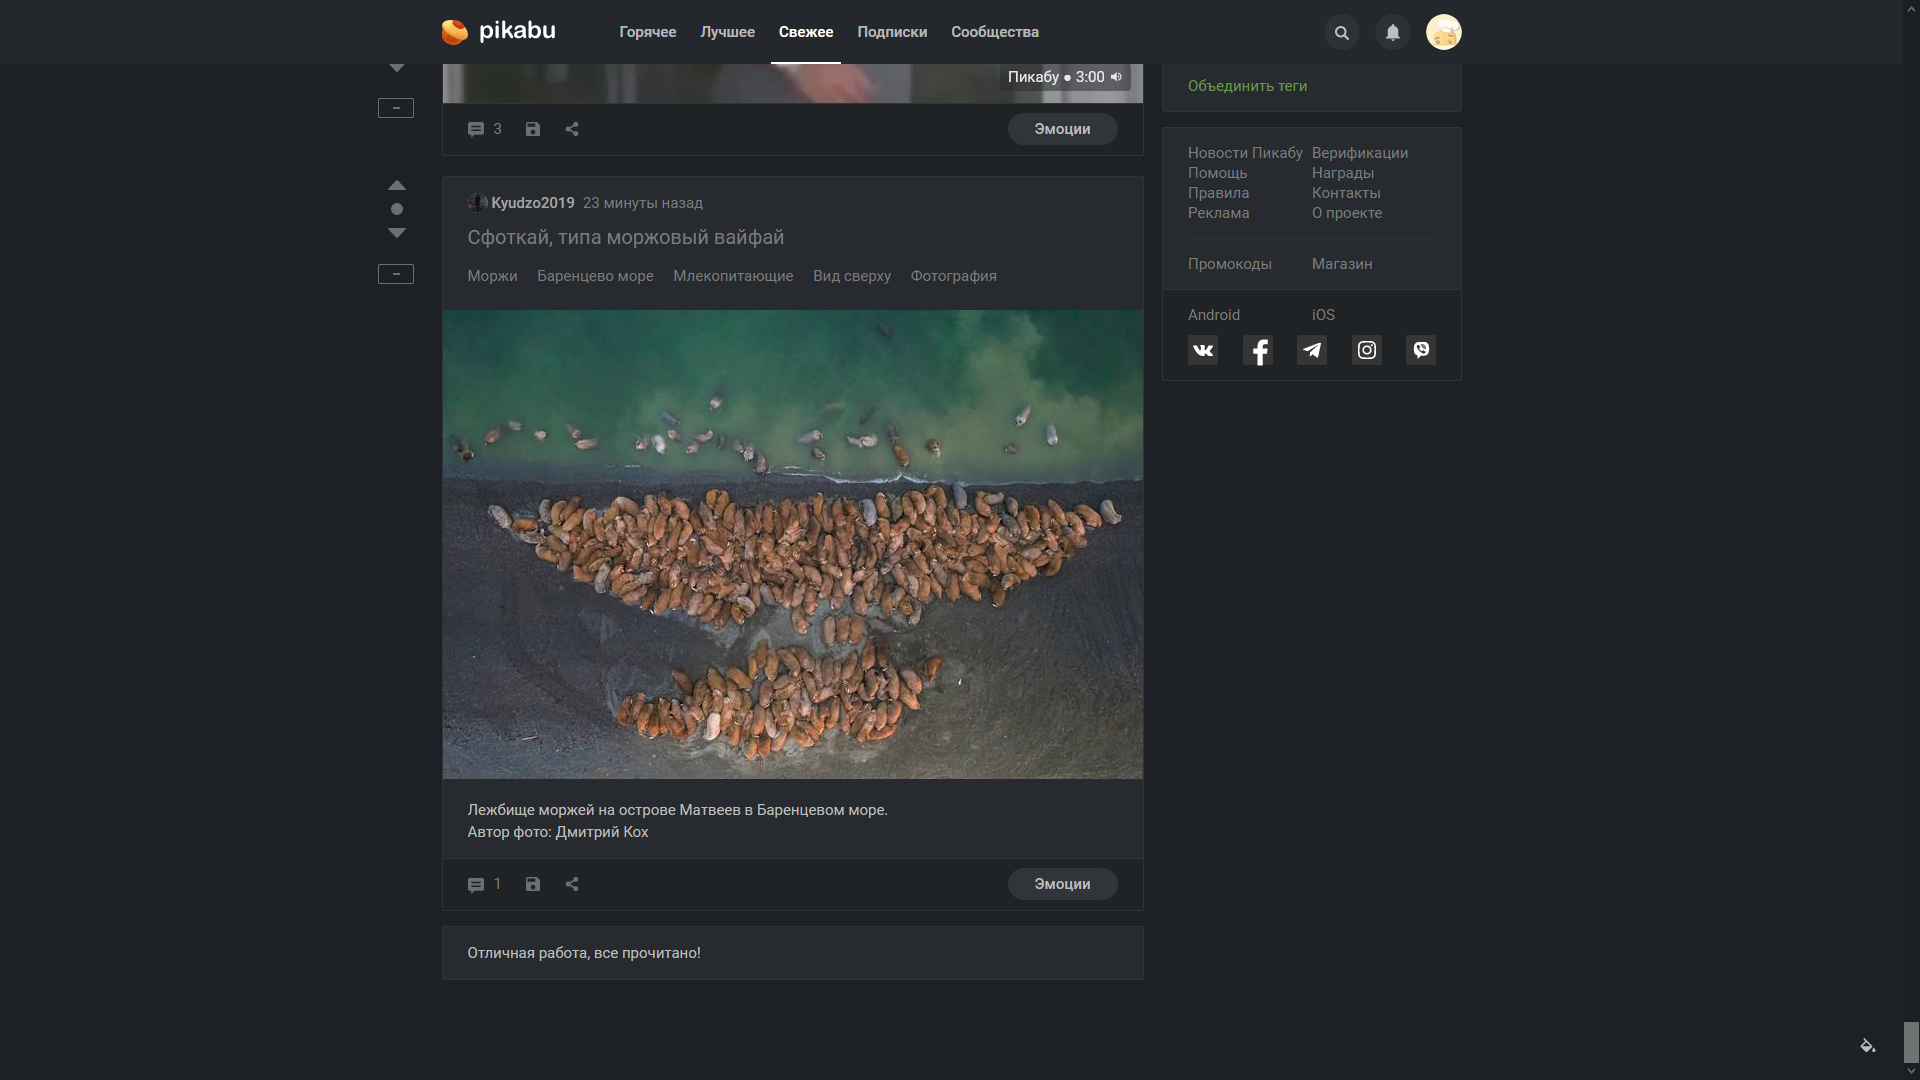Toggle sound on the Пикабу video
The height and width of the screenshot is (1080, 1920).
tap(1116, 77)
